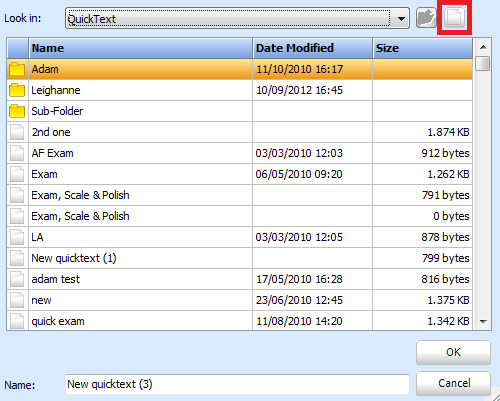Viewport: 500px width, 401px height.
Task: Click the AF Exam file icon
Action: [x=17, y=153]
